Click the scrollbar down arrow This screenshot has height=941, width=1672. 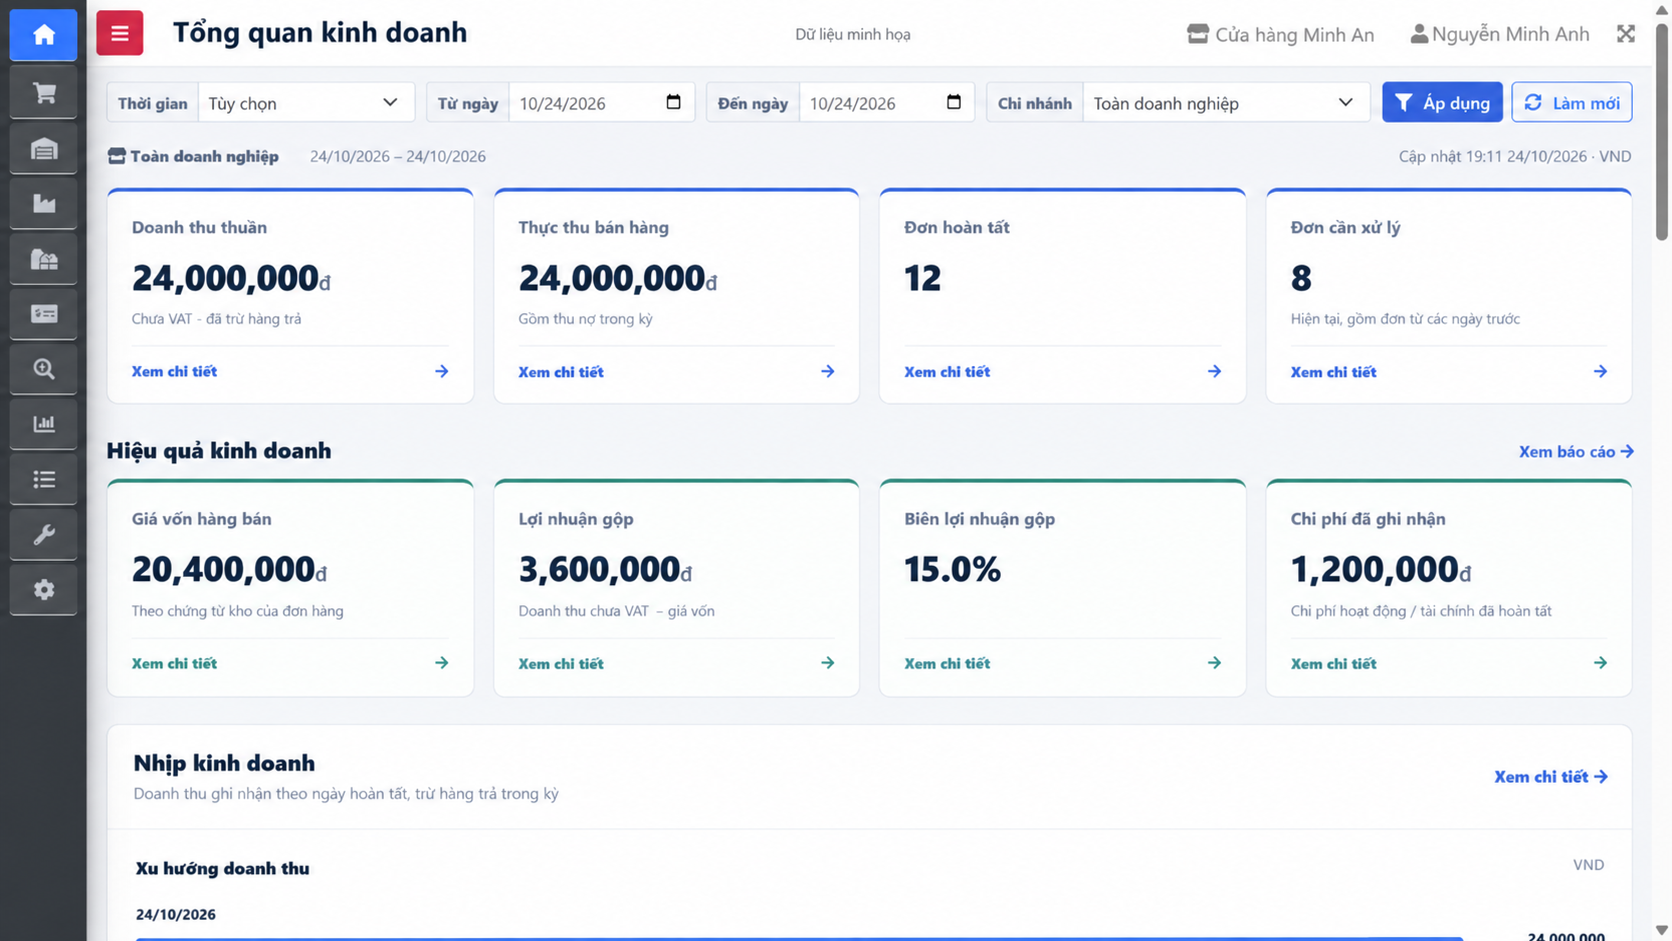point(1661,931)
